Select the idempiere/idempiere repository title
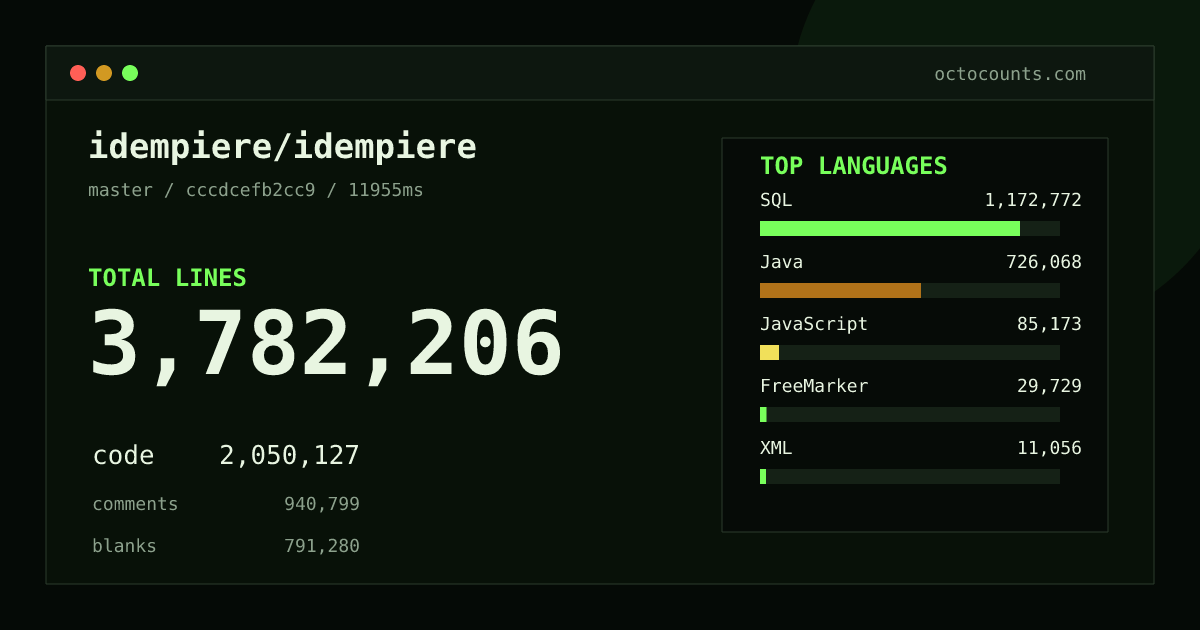 tap(282, 147)
